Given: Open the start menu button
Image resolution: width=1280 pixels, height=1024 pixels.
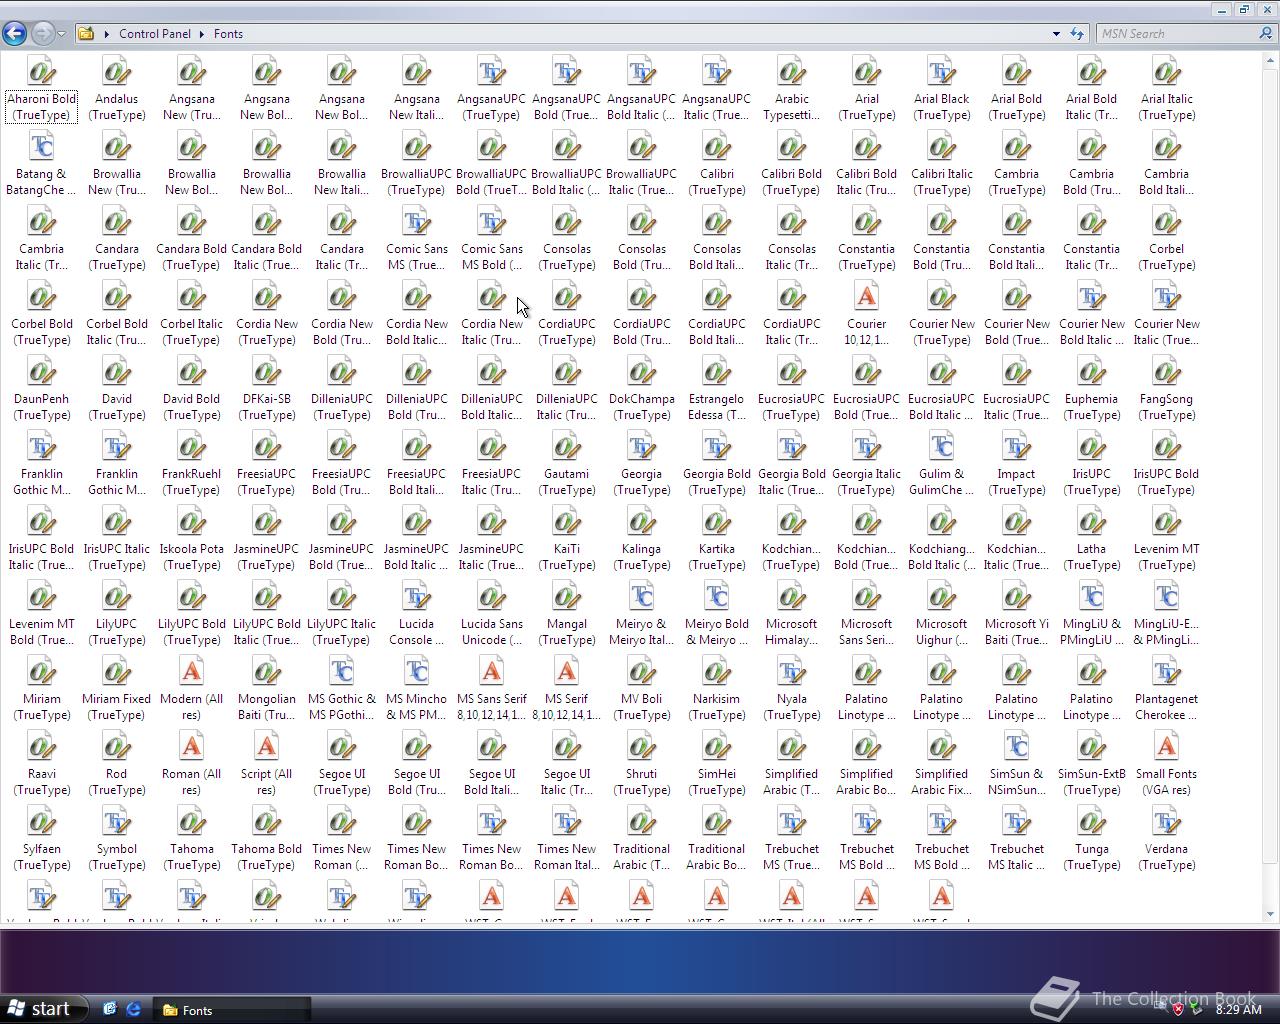Looking at the screenshot, I should click(42, 1009).
